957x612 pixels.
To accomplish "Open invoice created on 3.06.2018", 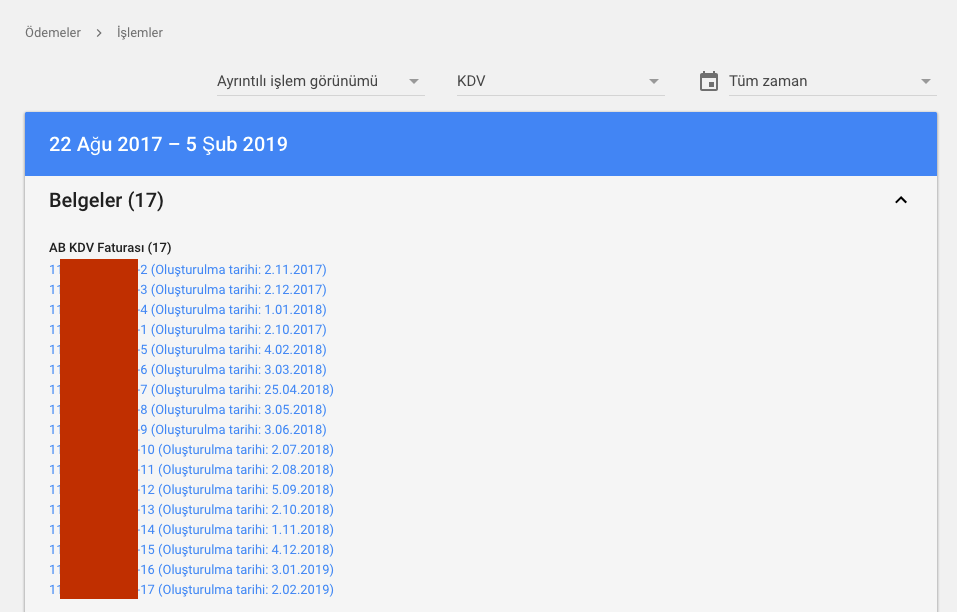I will (x=188, y=430).
